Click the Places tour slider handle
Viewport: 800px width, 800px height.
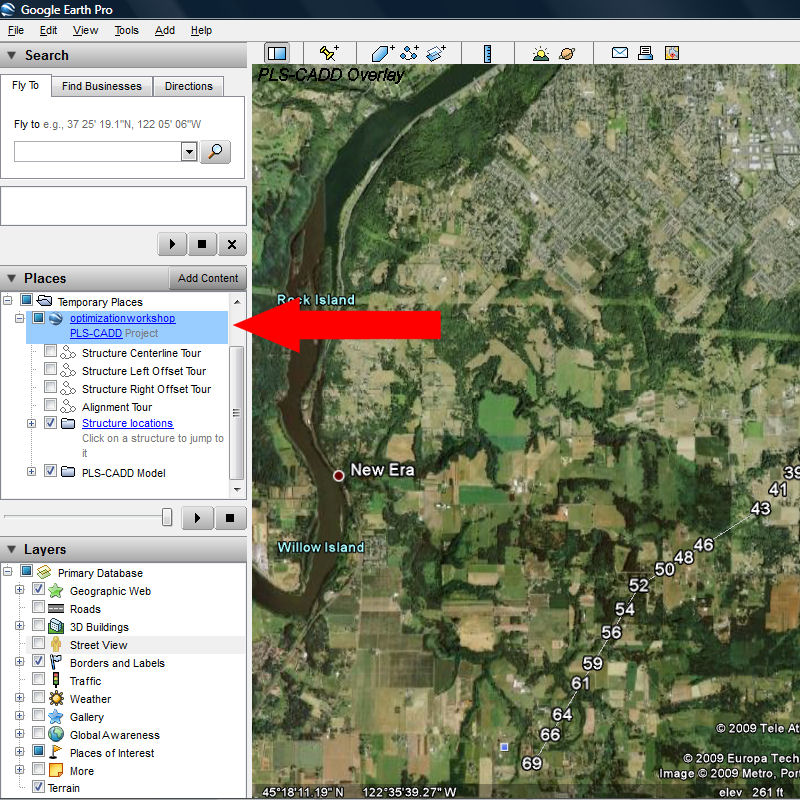tap(167, 517)
